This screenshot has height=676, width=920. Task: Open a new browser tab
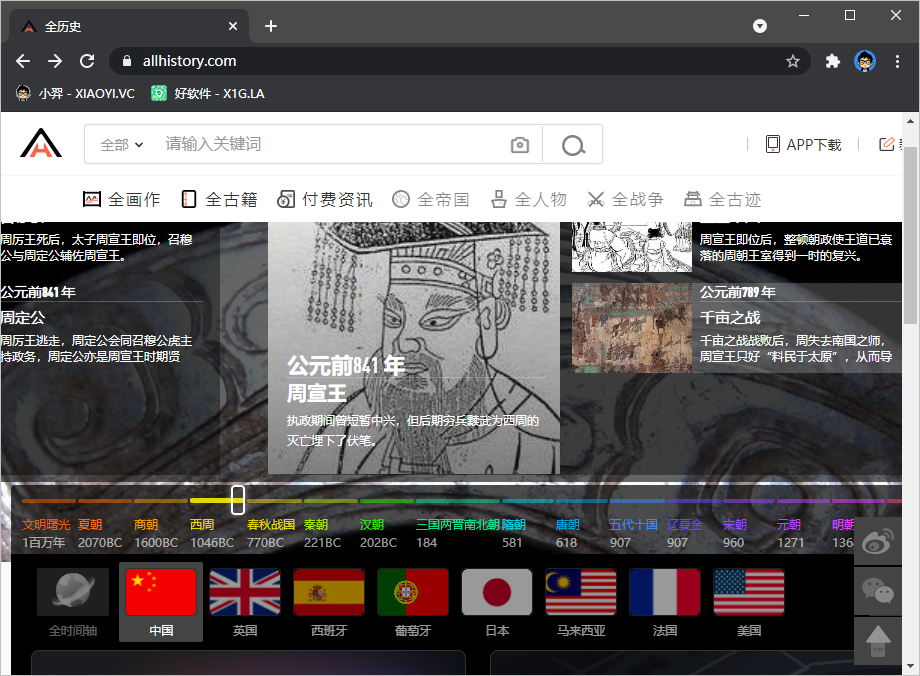[x=270, y=26]
